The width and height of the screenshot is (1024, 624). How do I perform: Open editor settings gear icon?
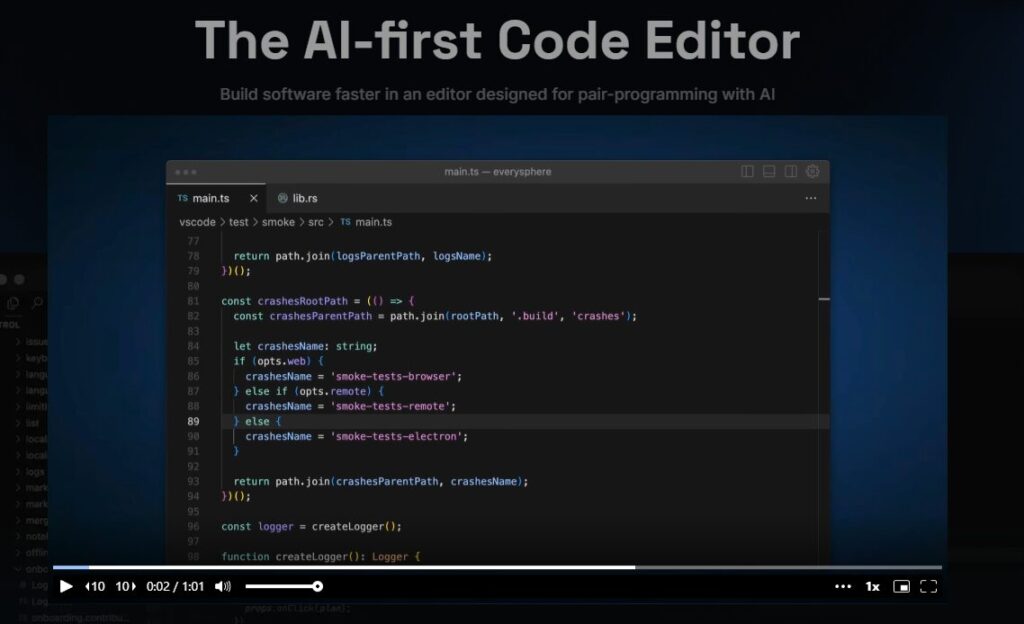813,171
